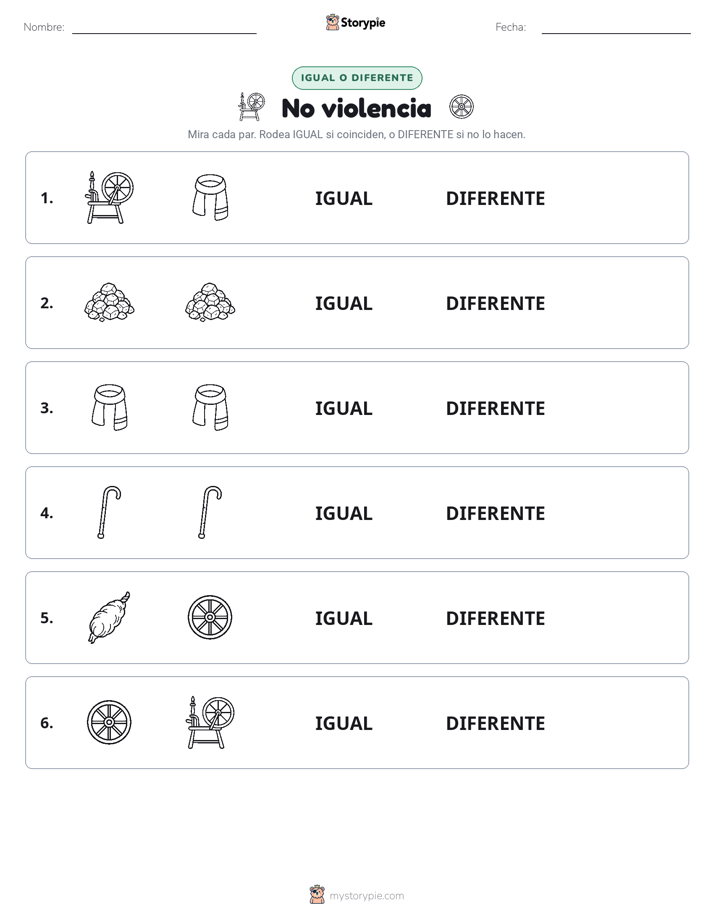Screen dimensions: 714x924
Task: Click the Nombre line field
Action: point(164,27)
